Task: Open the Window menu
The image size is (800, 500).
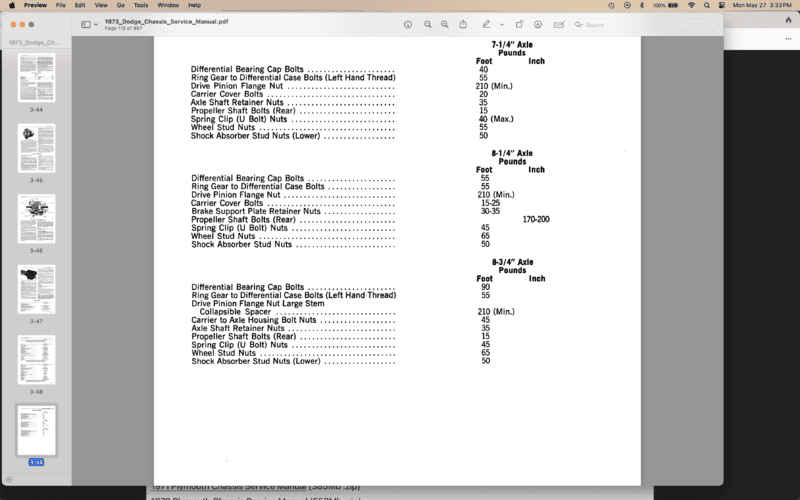Action: pyautogui.click(x=168, y=5)
